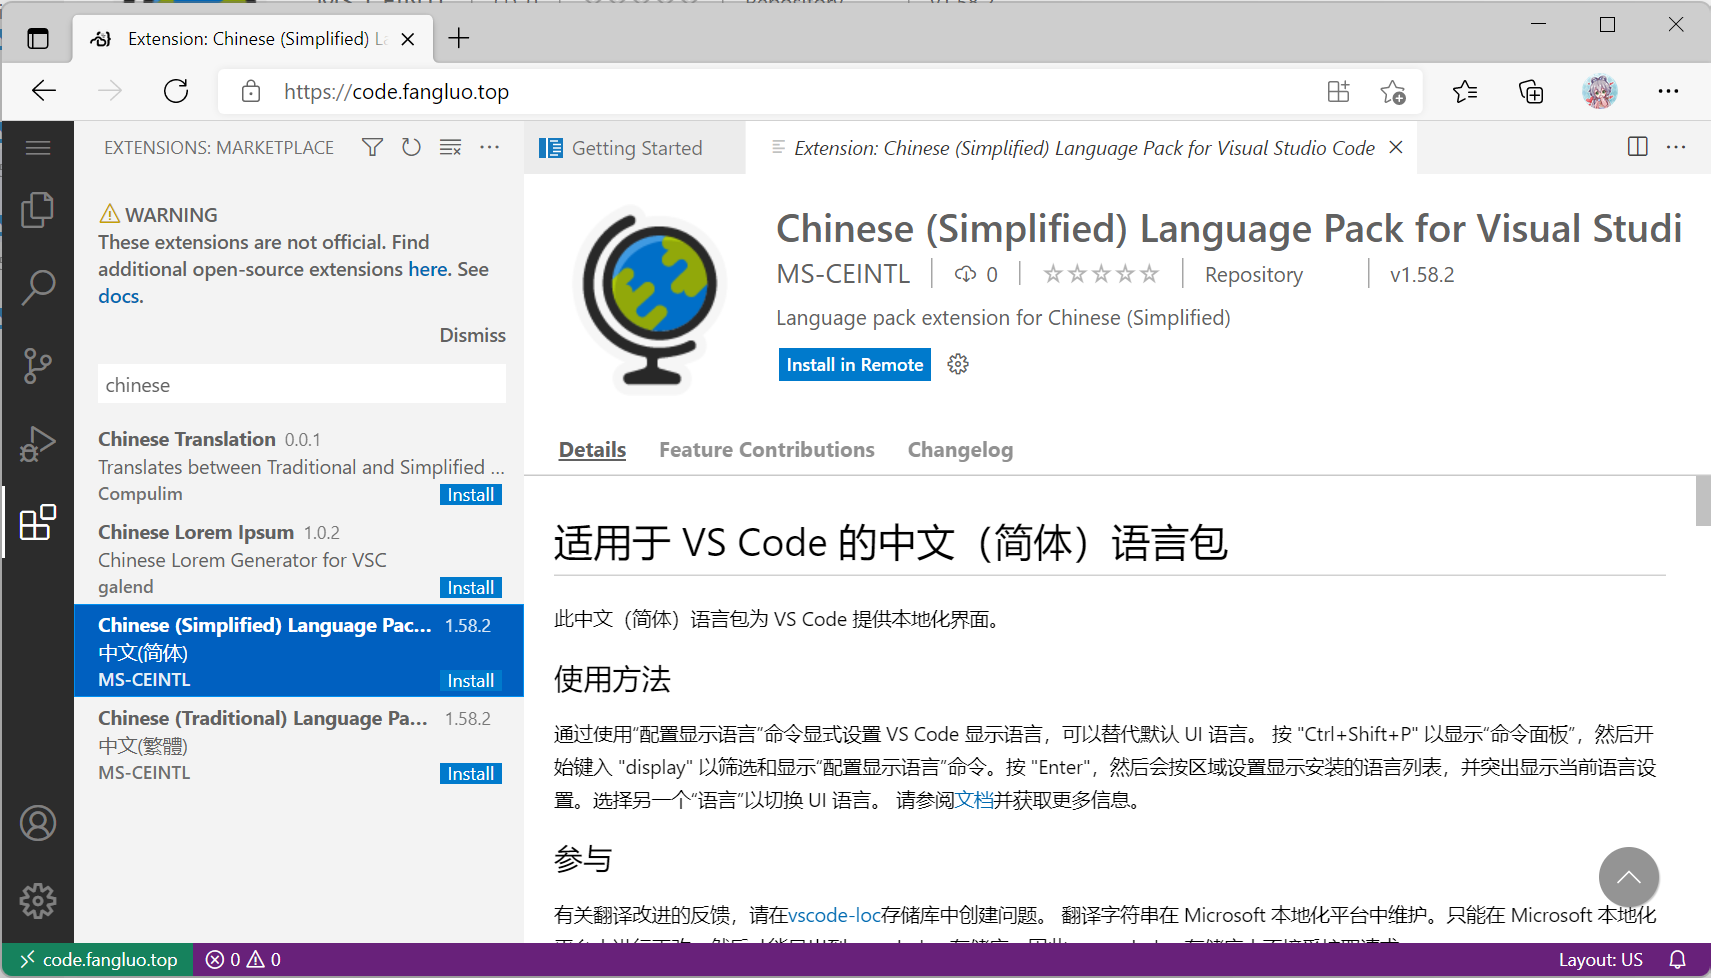Open the Source Control view

[x=38, y=365]
